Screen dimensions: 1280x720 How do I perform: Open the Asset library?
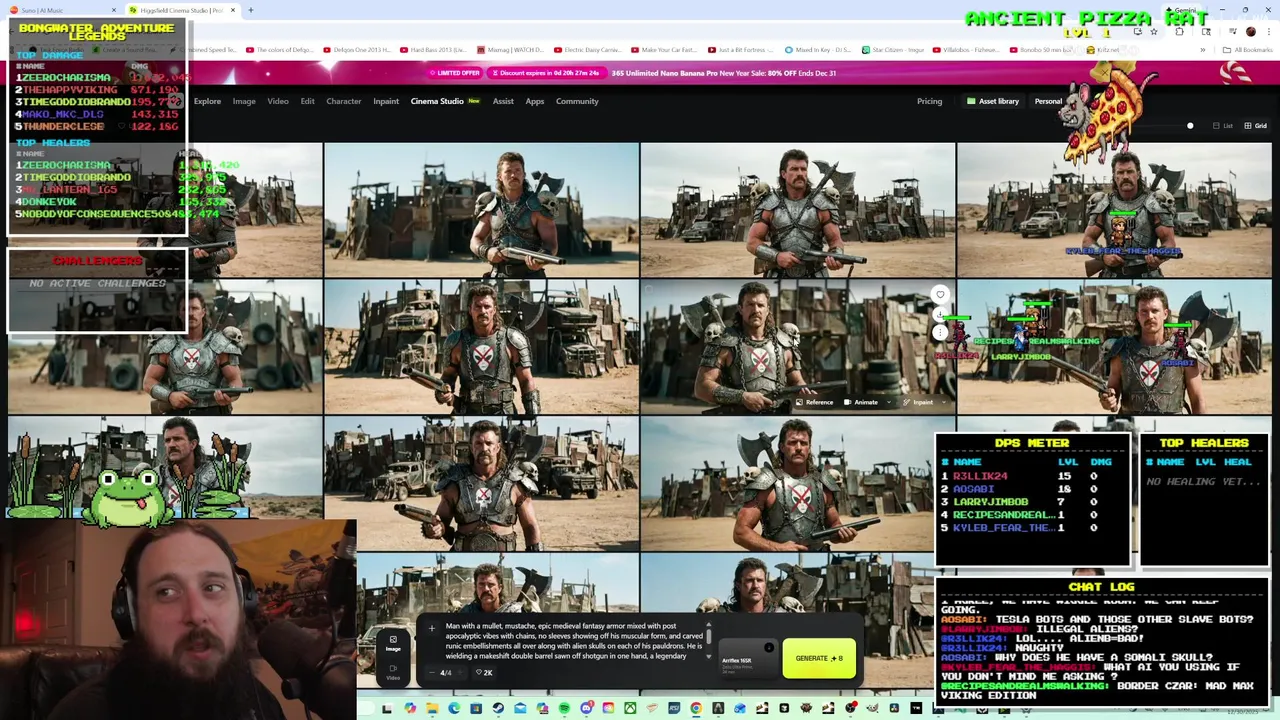pyautogui.click(x=992, y=101)
